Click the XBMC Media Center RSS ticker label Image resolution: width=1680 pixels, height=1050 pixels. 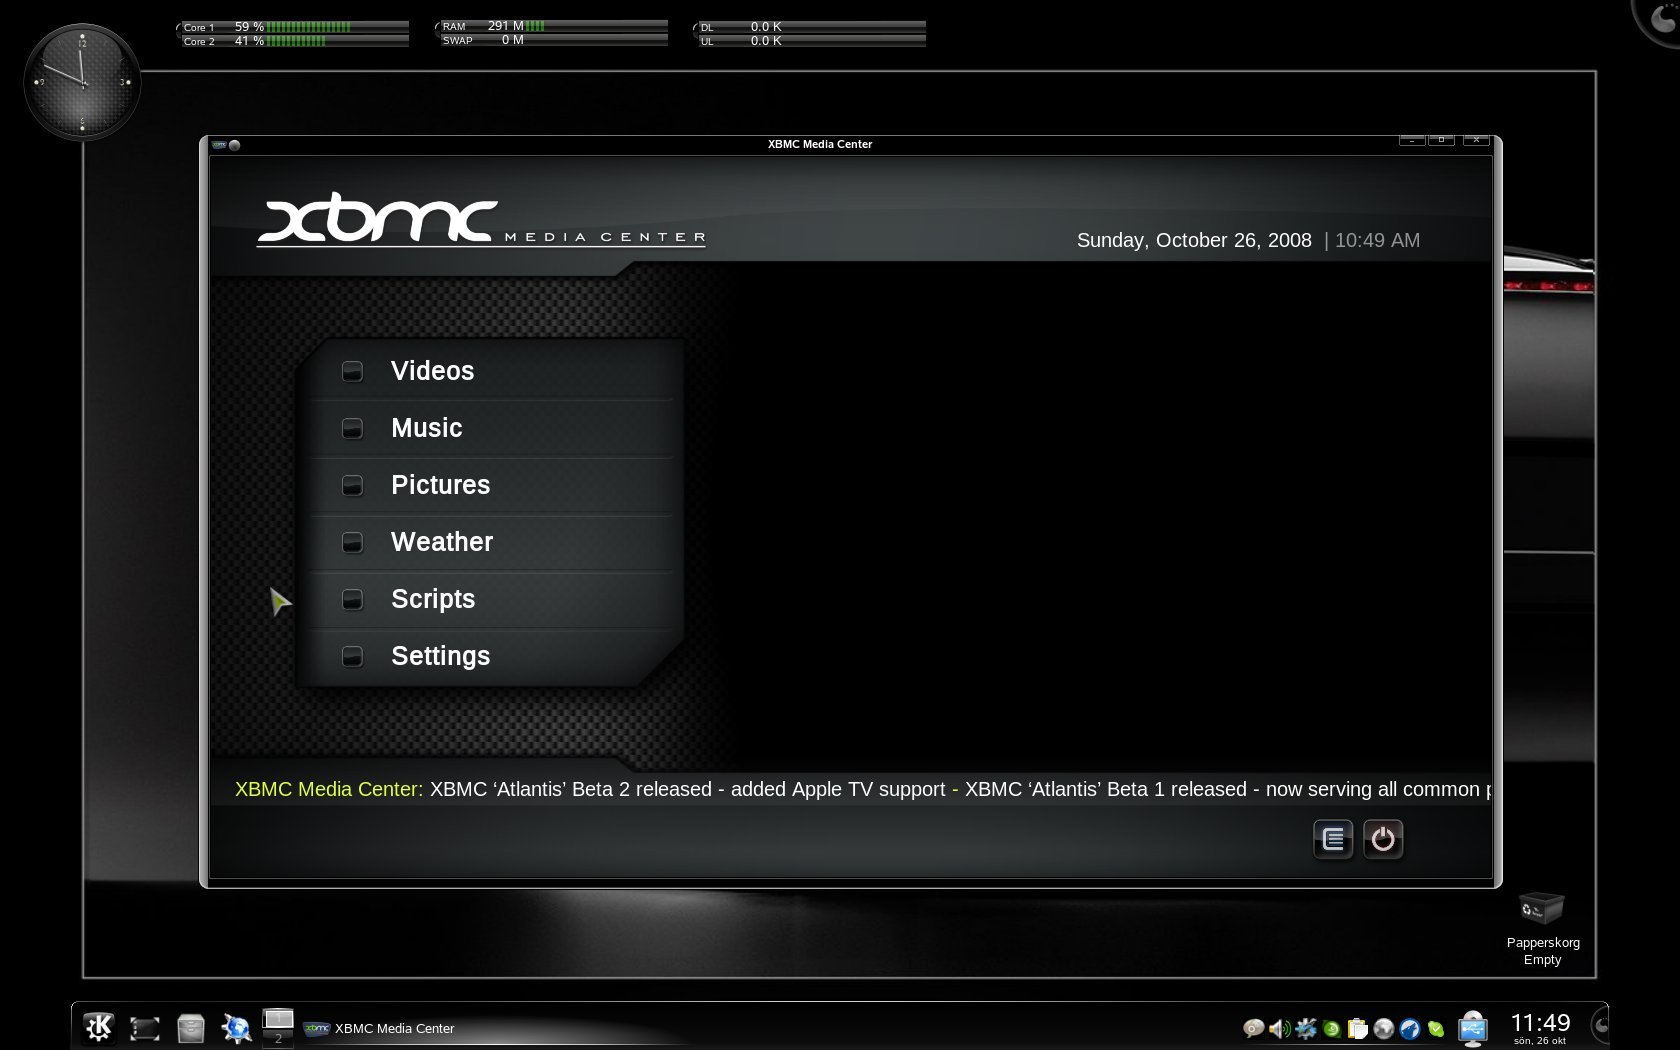329,789
